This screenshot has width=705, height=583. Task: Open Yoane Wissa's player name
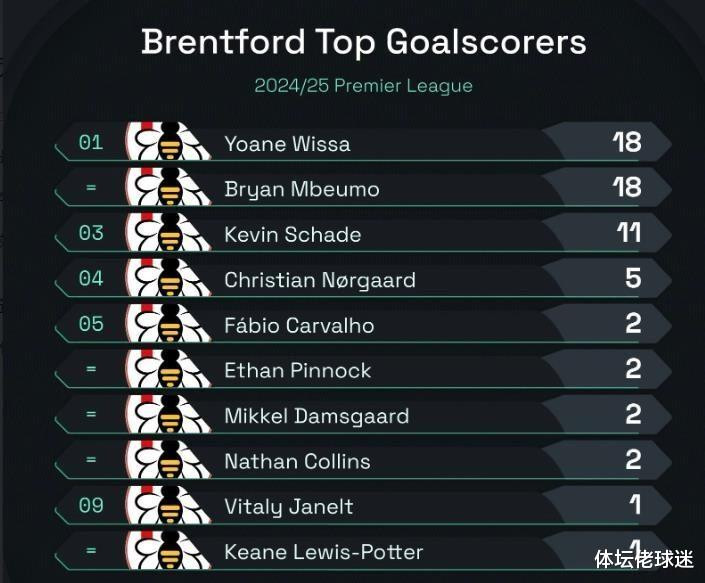click(287, 144)
